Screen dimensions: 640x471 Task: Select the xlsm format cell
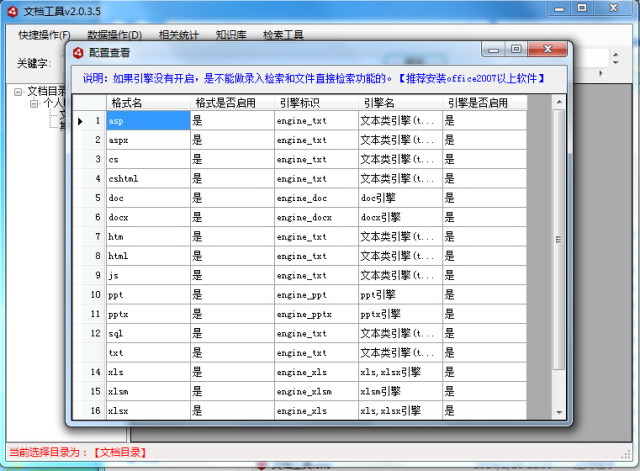tap(148, 391)
